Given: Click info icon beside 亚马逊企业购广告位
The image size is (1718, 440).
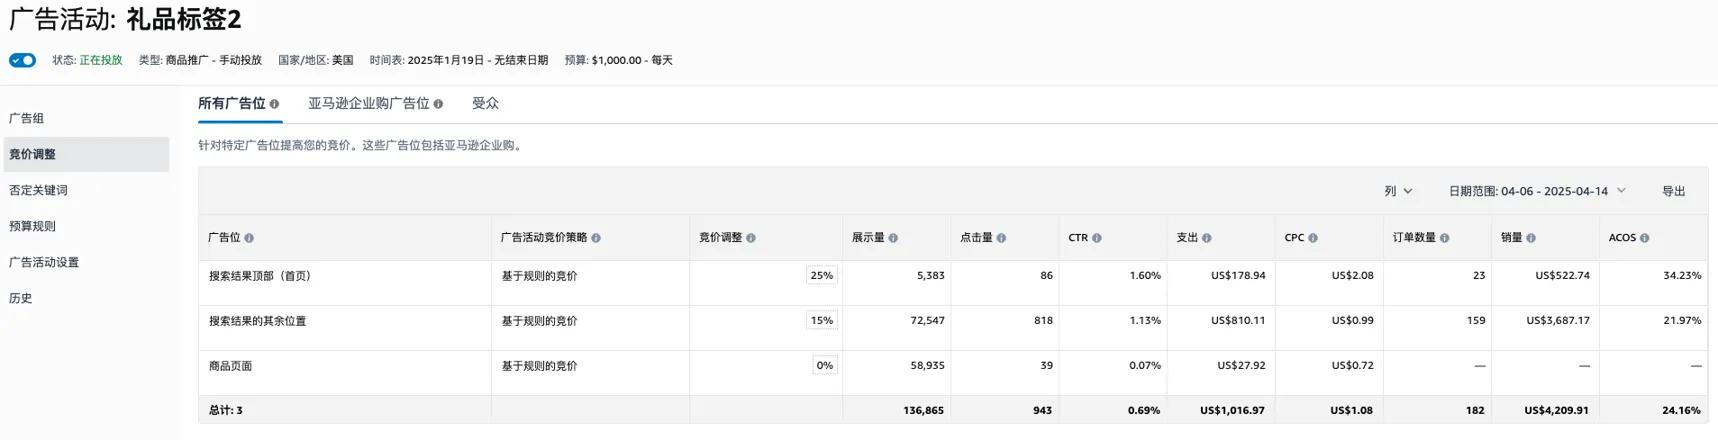Looking at the screenshot, I should click(x=438, y=104).
